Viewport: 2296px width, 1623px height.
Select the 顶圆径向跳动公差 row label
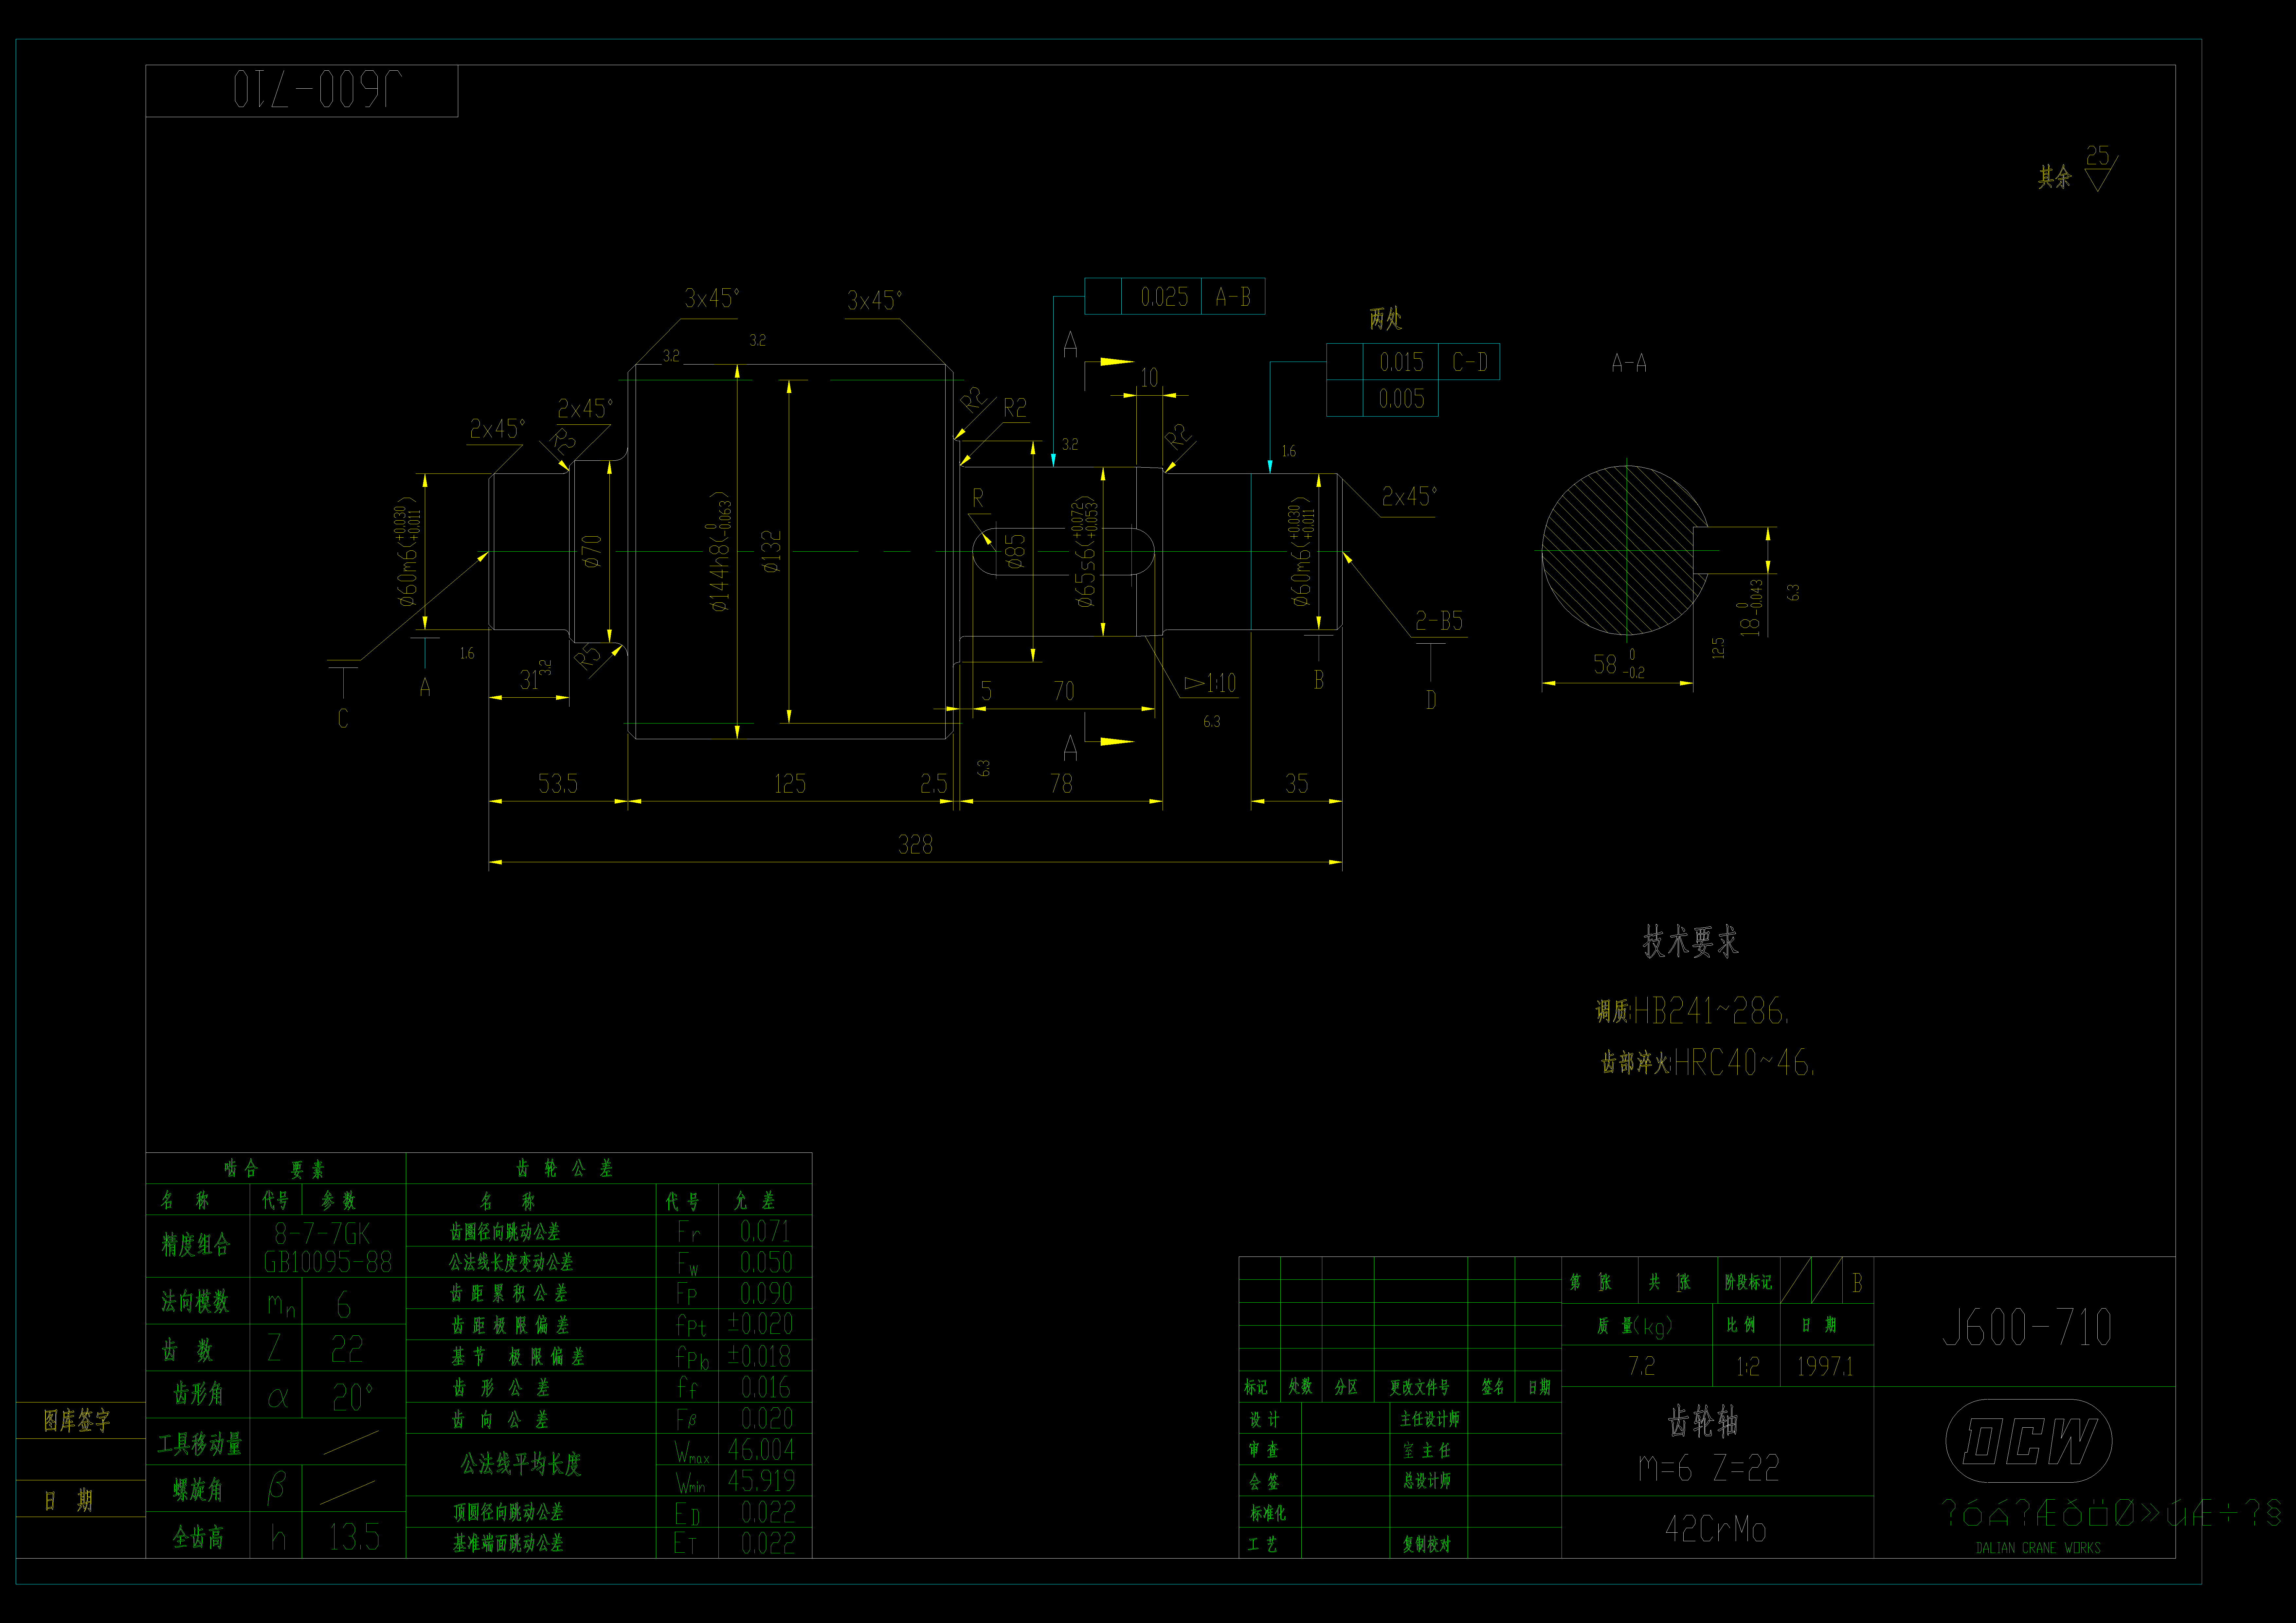508,1512
